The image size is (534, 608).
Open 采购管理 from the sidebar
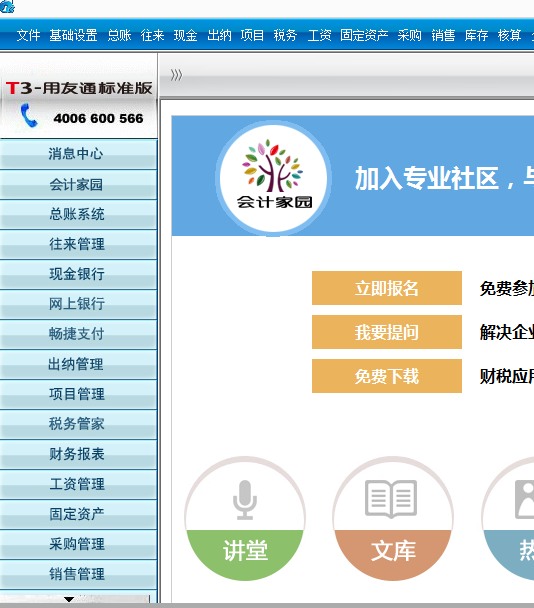78,544
